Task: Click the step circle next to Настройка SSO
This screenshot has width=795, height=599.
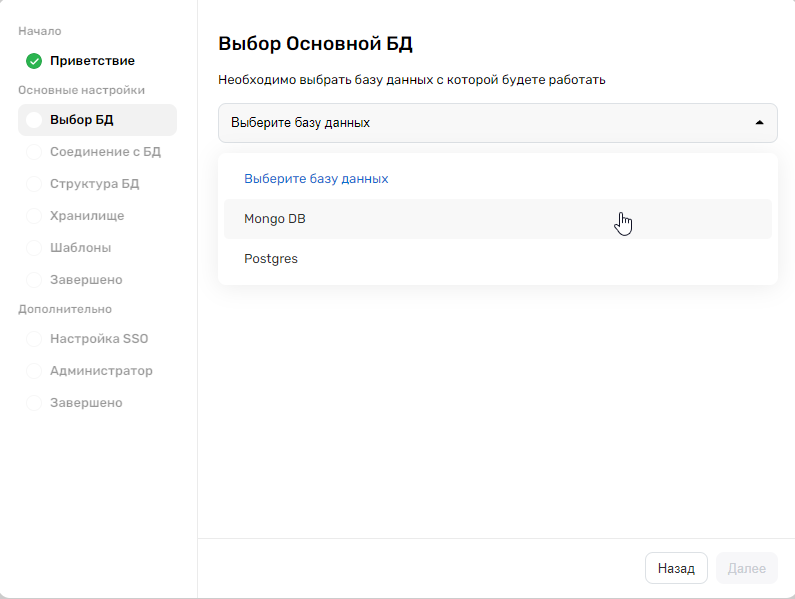Action: (x=34, y=338)
